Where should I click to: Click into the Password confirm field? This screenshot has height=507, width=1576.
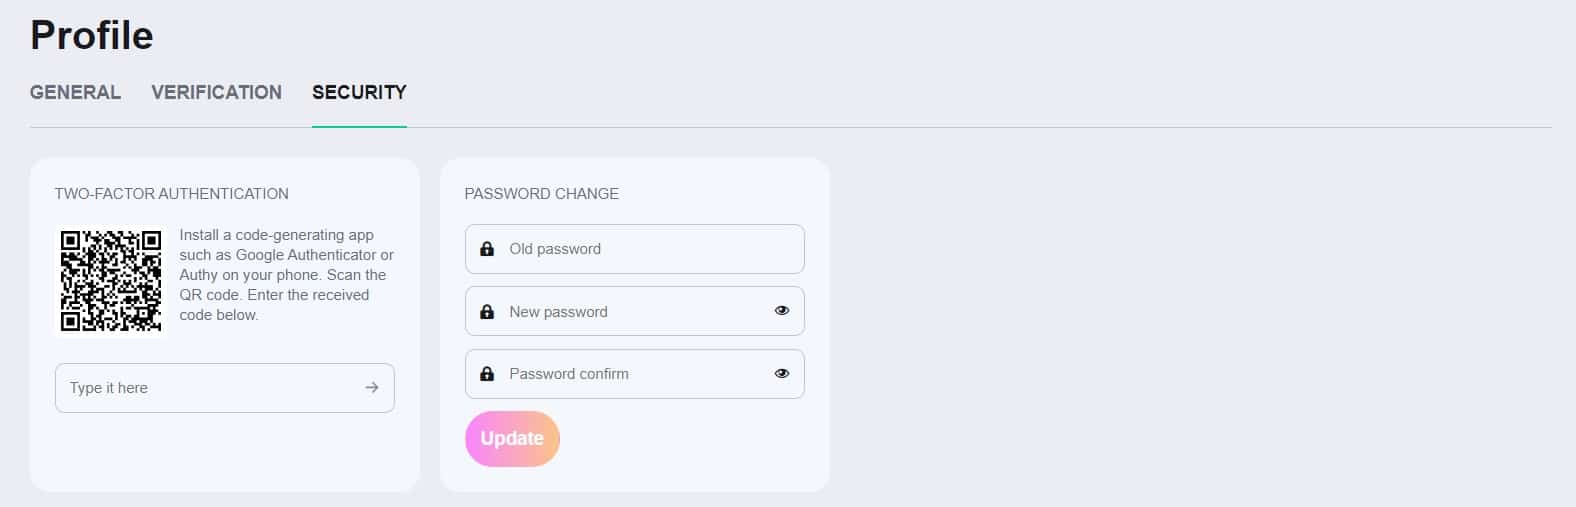[x=634, y=374]
